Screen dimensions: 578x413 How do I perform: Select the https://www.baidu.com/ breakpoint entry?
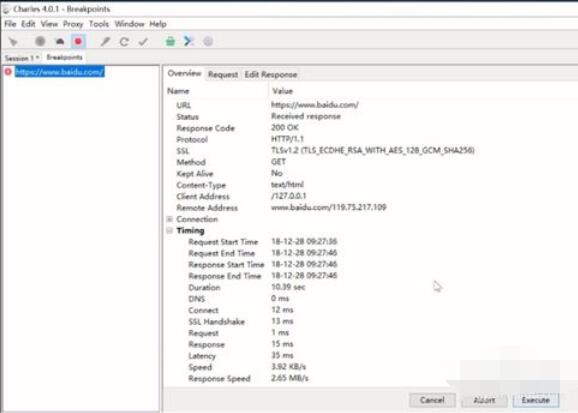tap(60, 72)
